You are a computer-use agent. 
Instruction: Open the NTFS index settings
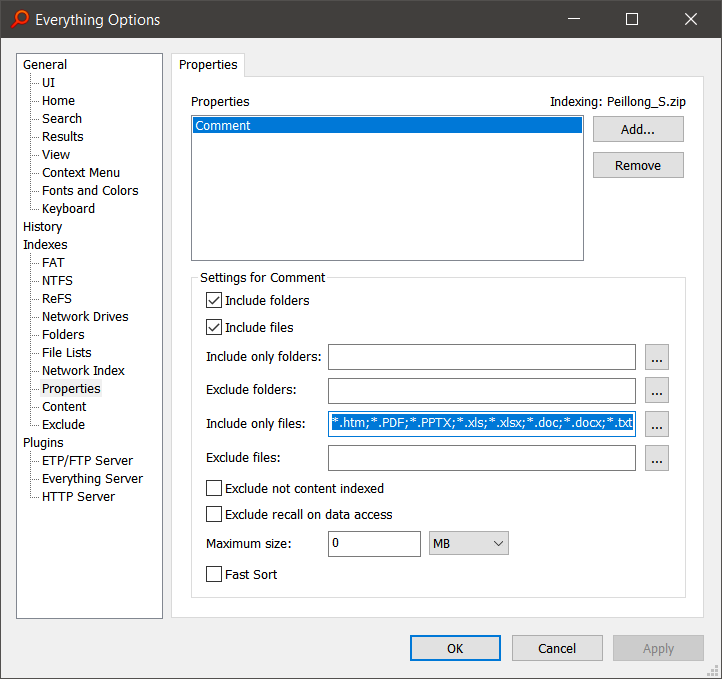[58, 280]
